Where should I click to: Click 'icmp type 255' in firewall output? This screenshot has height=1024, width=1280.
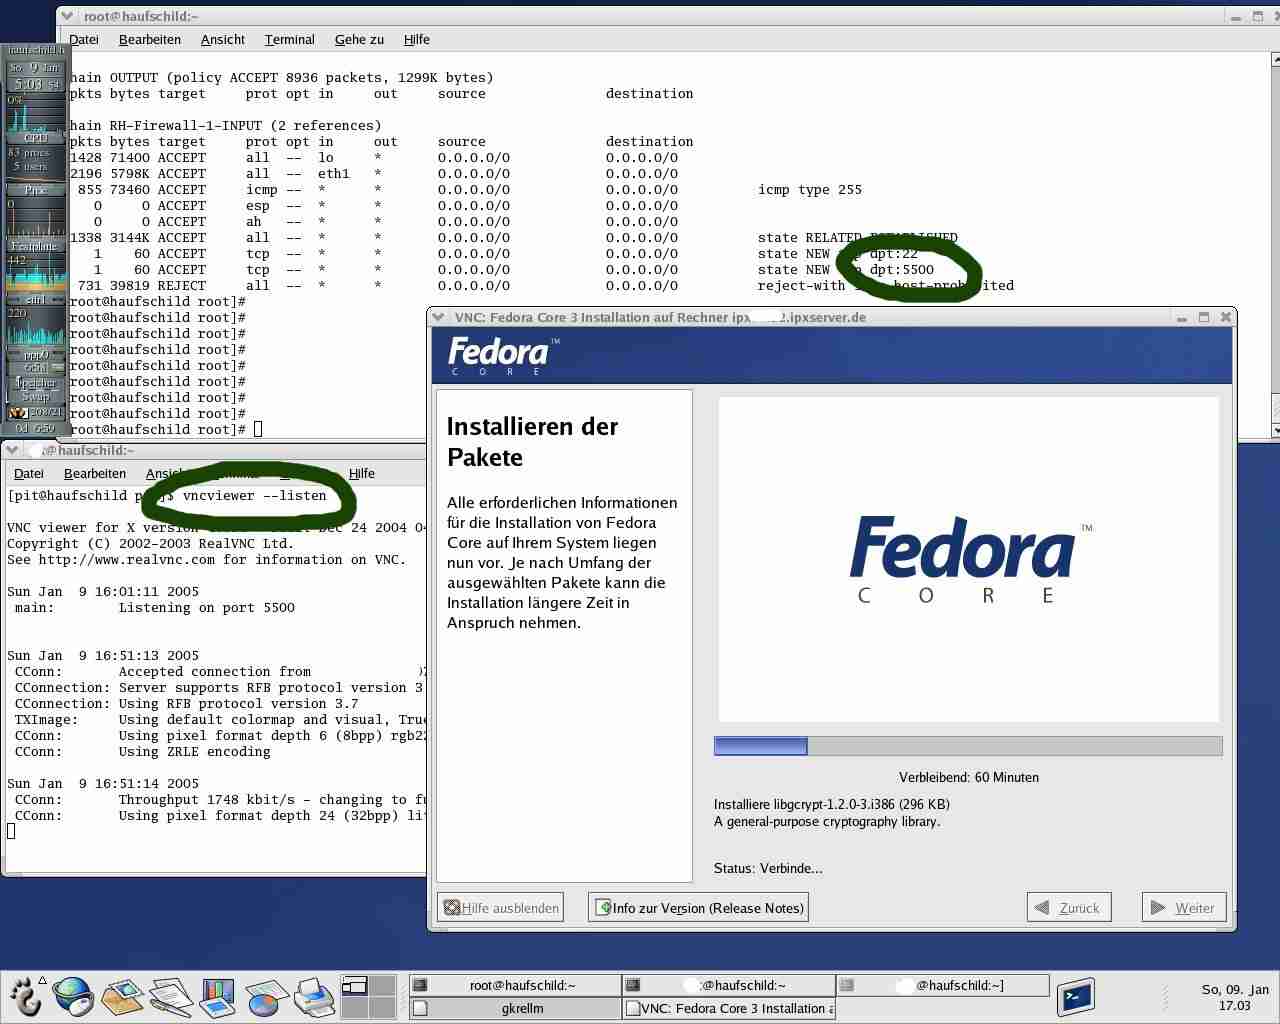(810, 190)
